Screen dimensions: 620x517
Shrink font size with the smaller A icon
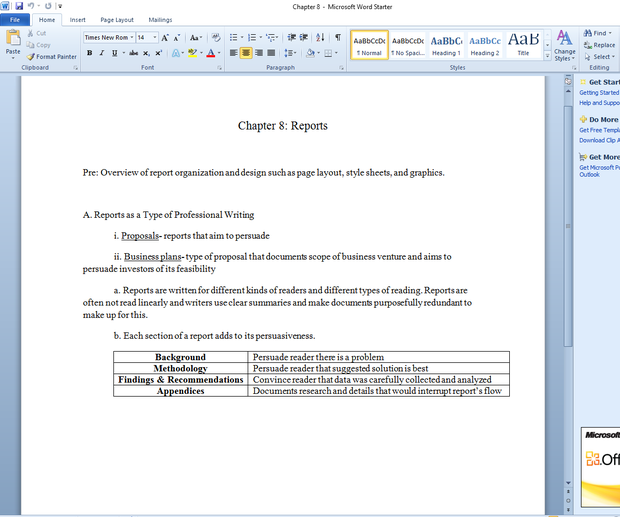[176, 38]
